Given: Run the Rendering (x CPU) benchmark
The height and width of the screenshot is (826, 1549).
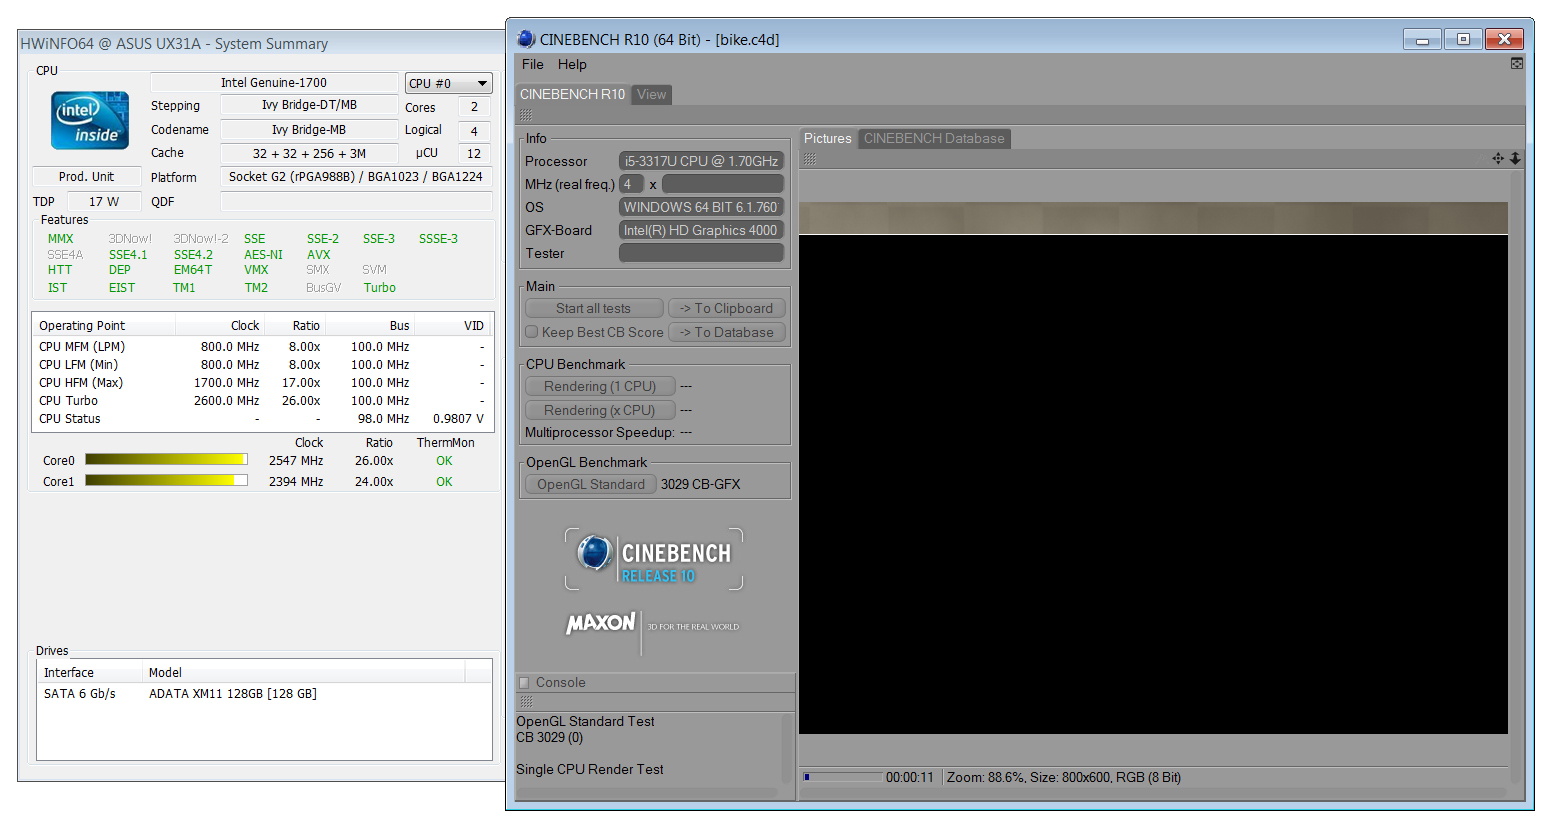Looking at the screenshot, I should (x=600, y=410).
